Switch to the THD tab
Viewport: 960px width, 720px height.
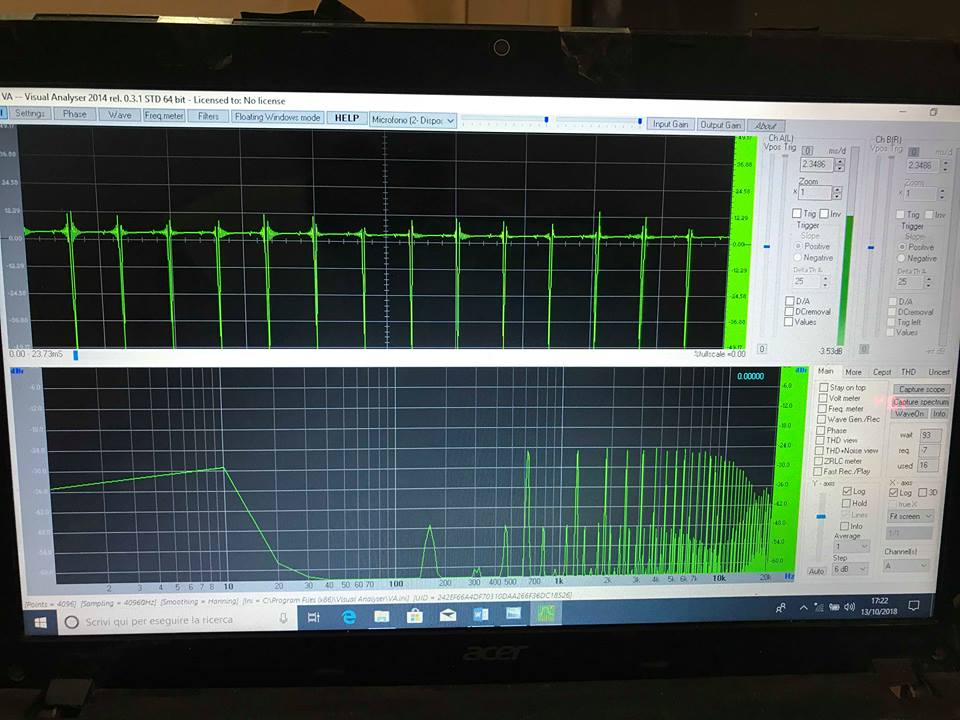[x=908, y=372]
